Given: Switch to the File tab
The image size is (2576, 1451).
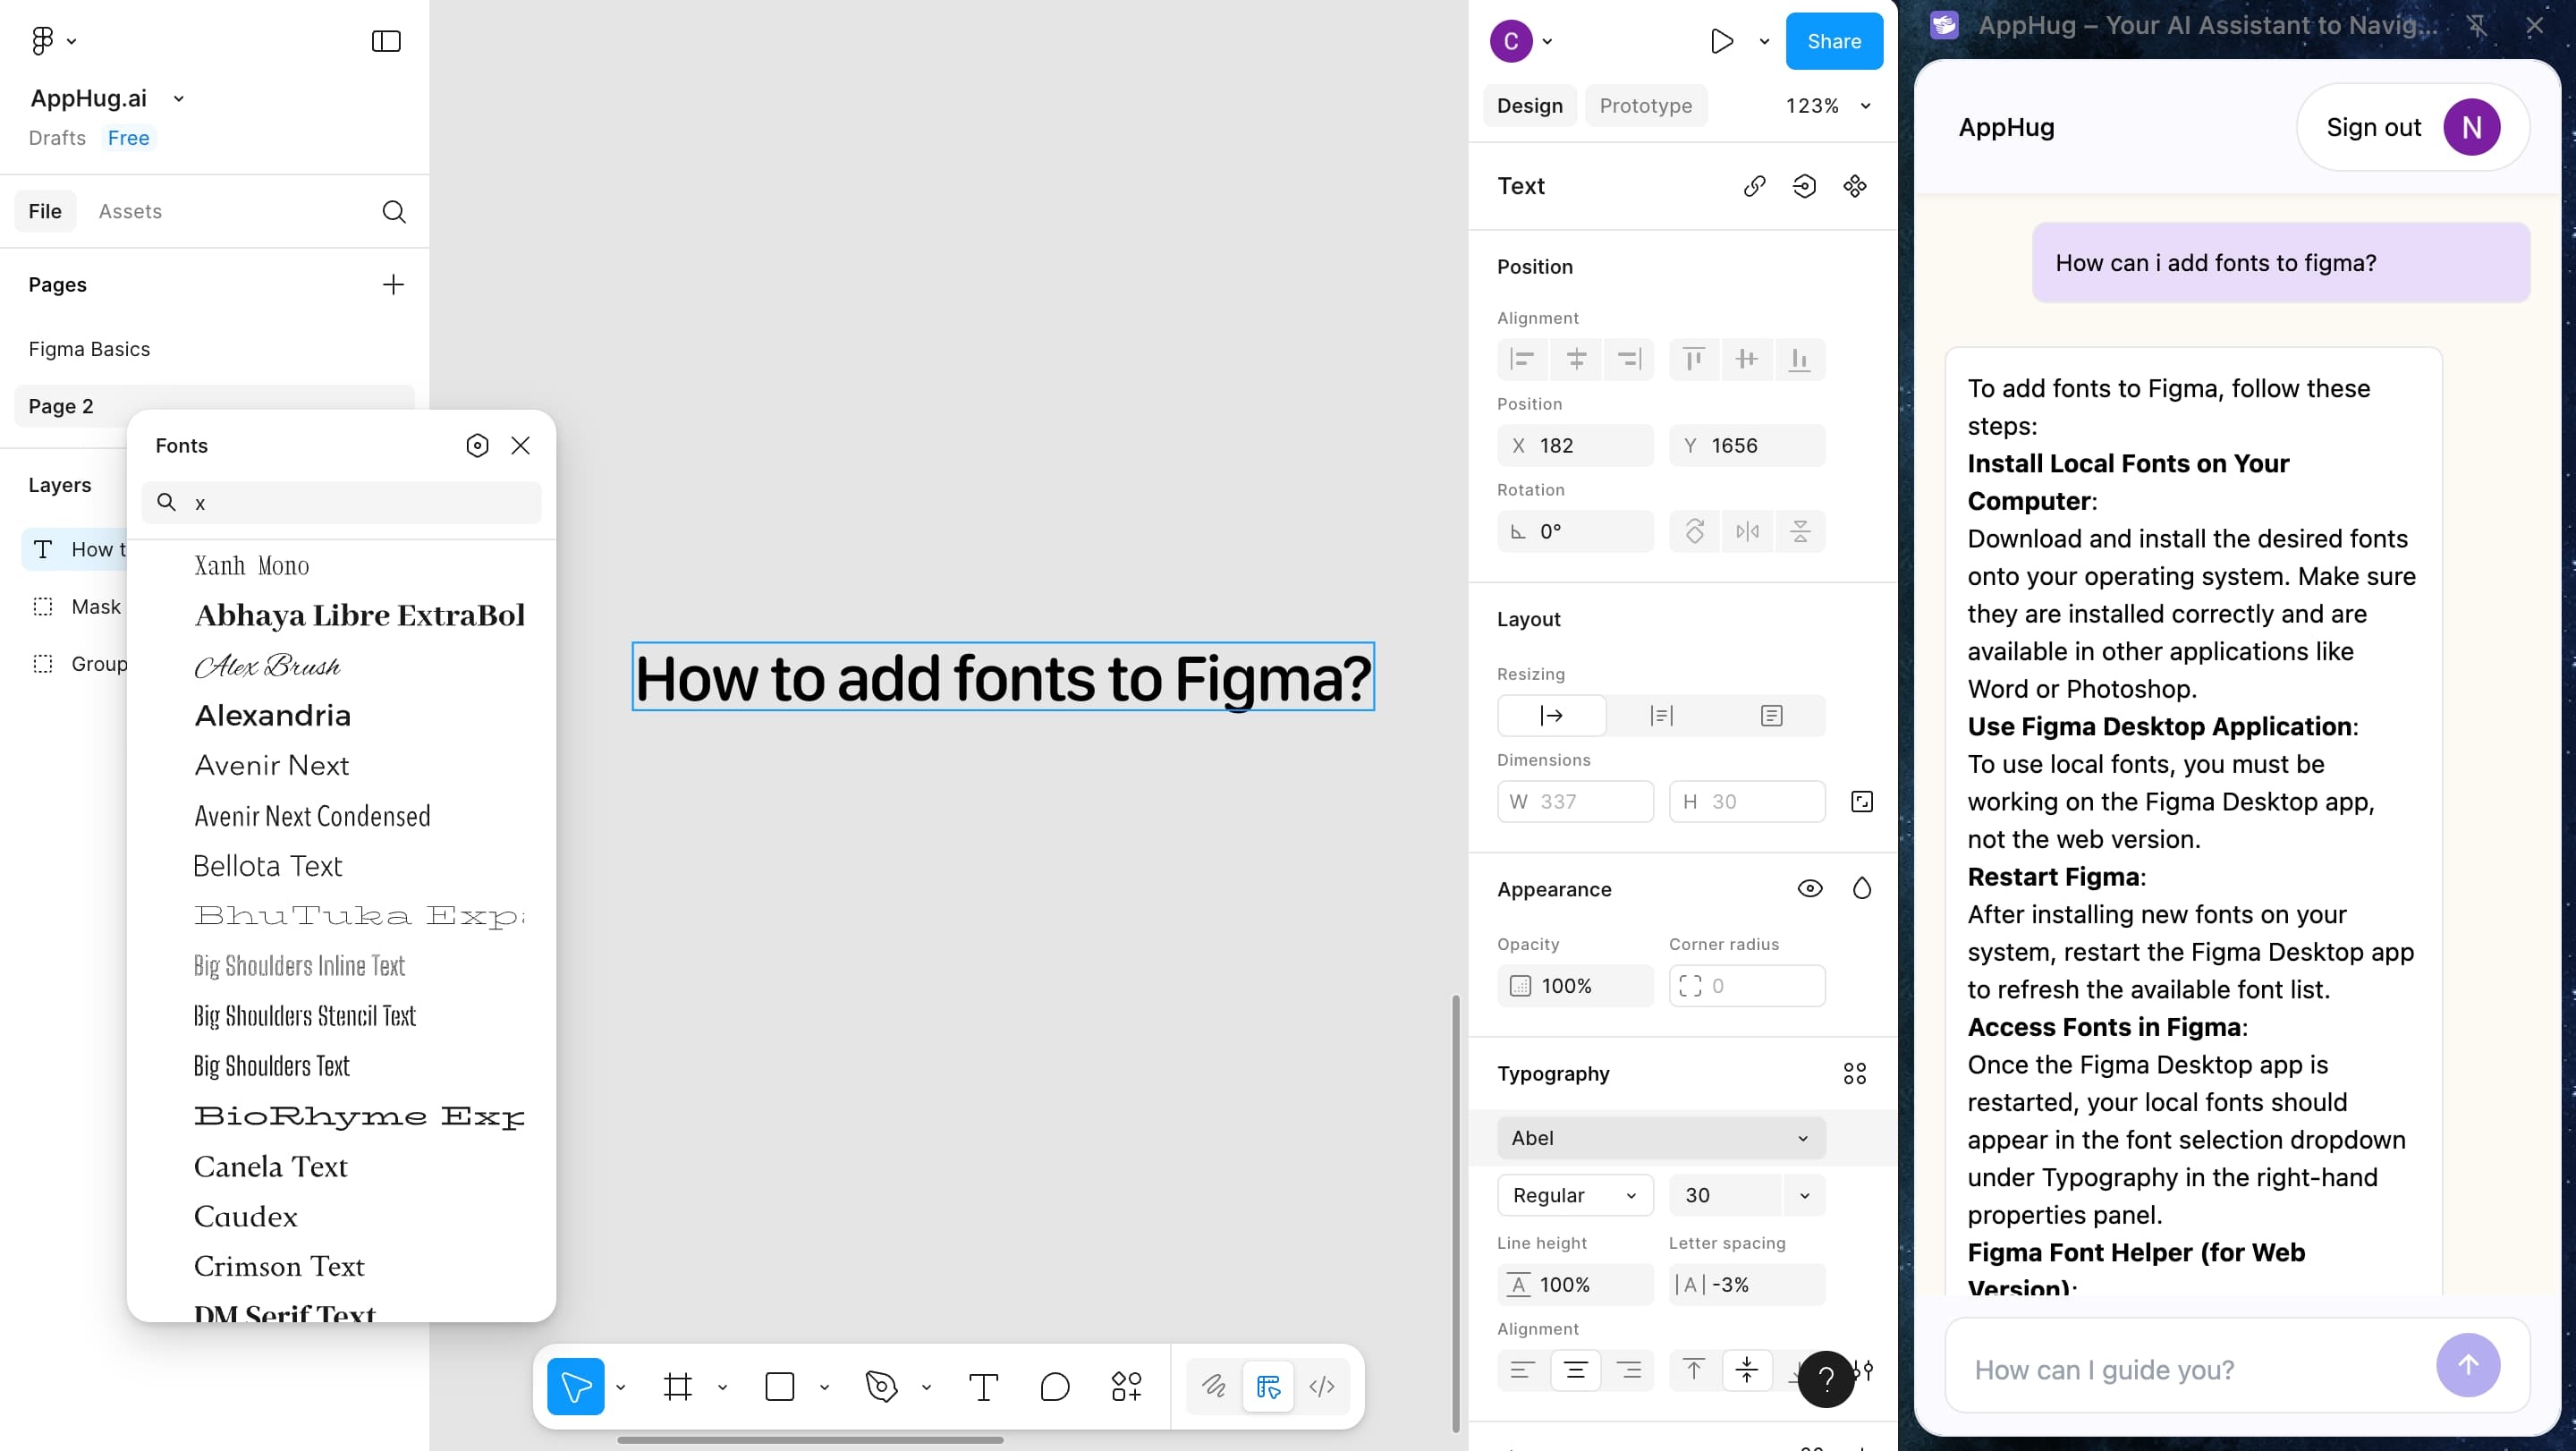Looking at the screenshot, I should point(45,211).
